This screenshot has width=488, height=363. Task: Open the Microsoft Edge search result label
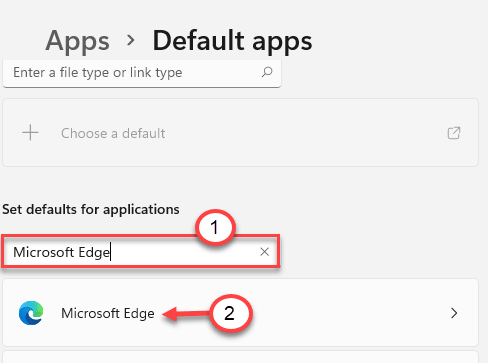click(108, 313)
